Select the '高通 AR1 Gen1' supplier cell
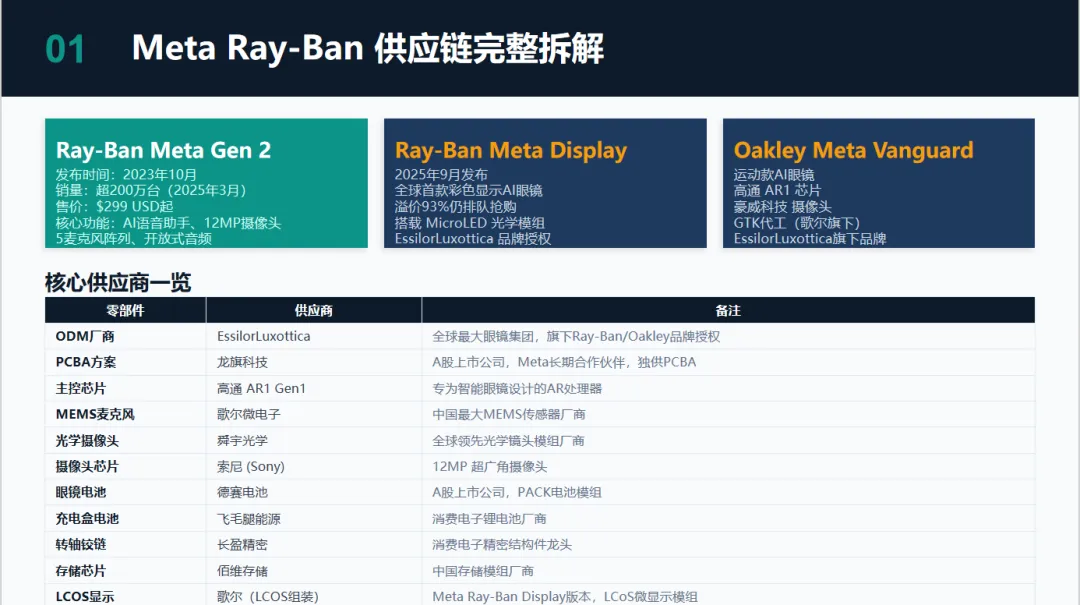 313,389
